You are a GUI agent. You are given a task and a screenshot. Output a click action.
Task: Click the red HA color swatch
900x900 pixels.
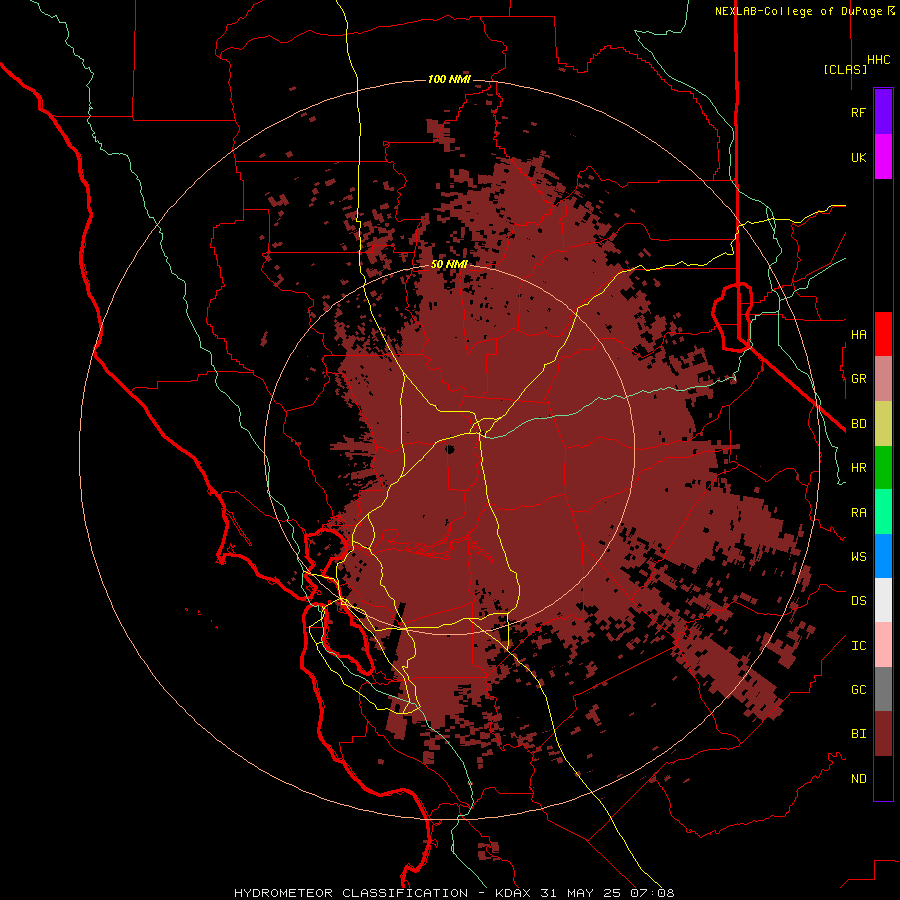click(x=883, y=334)
